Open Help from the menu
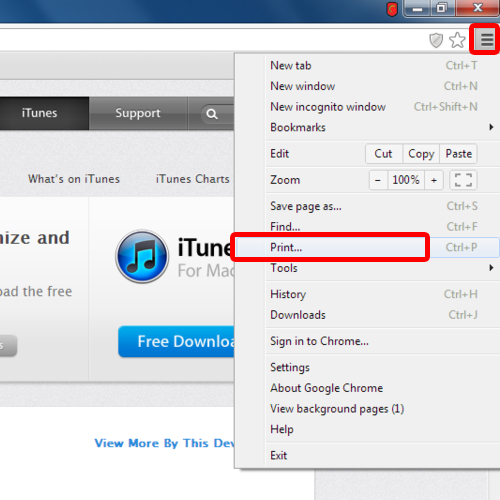 [x=383, y=429]
